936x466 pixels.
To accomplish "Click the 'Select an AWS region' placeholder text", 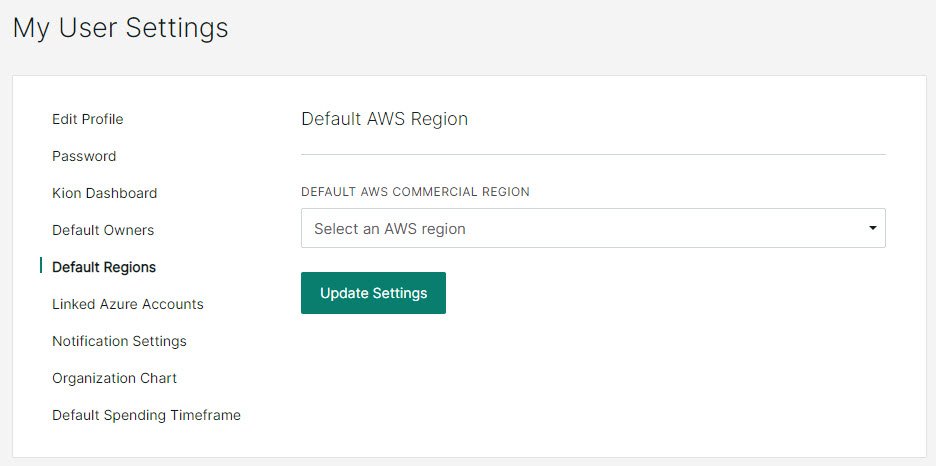I will (x=390, y=229).
